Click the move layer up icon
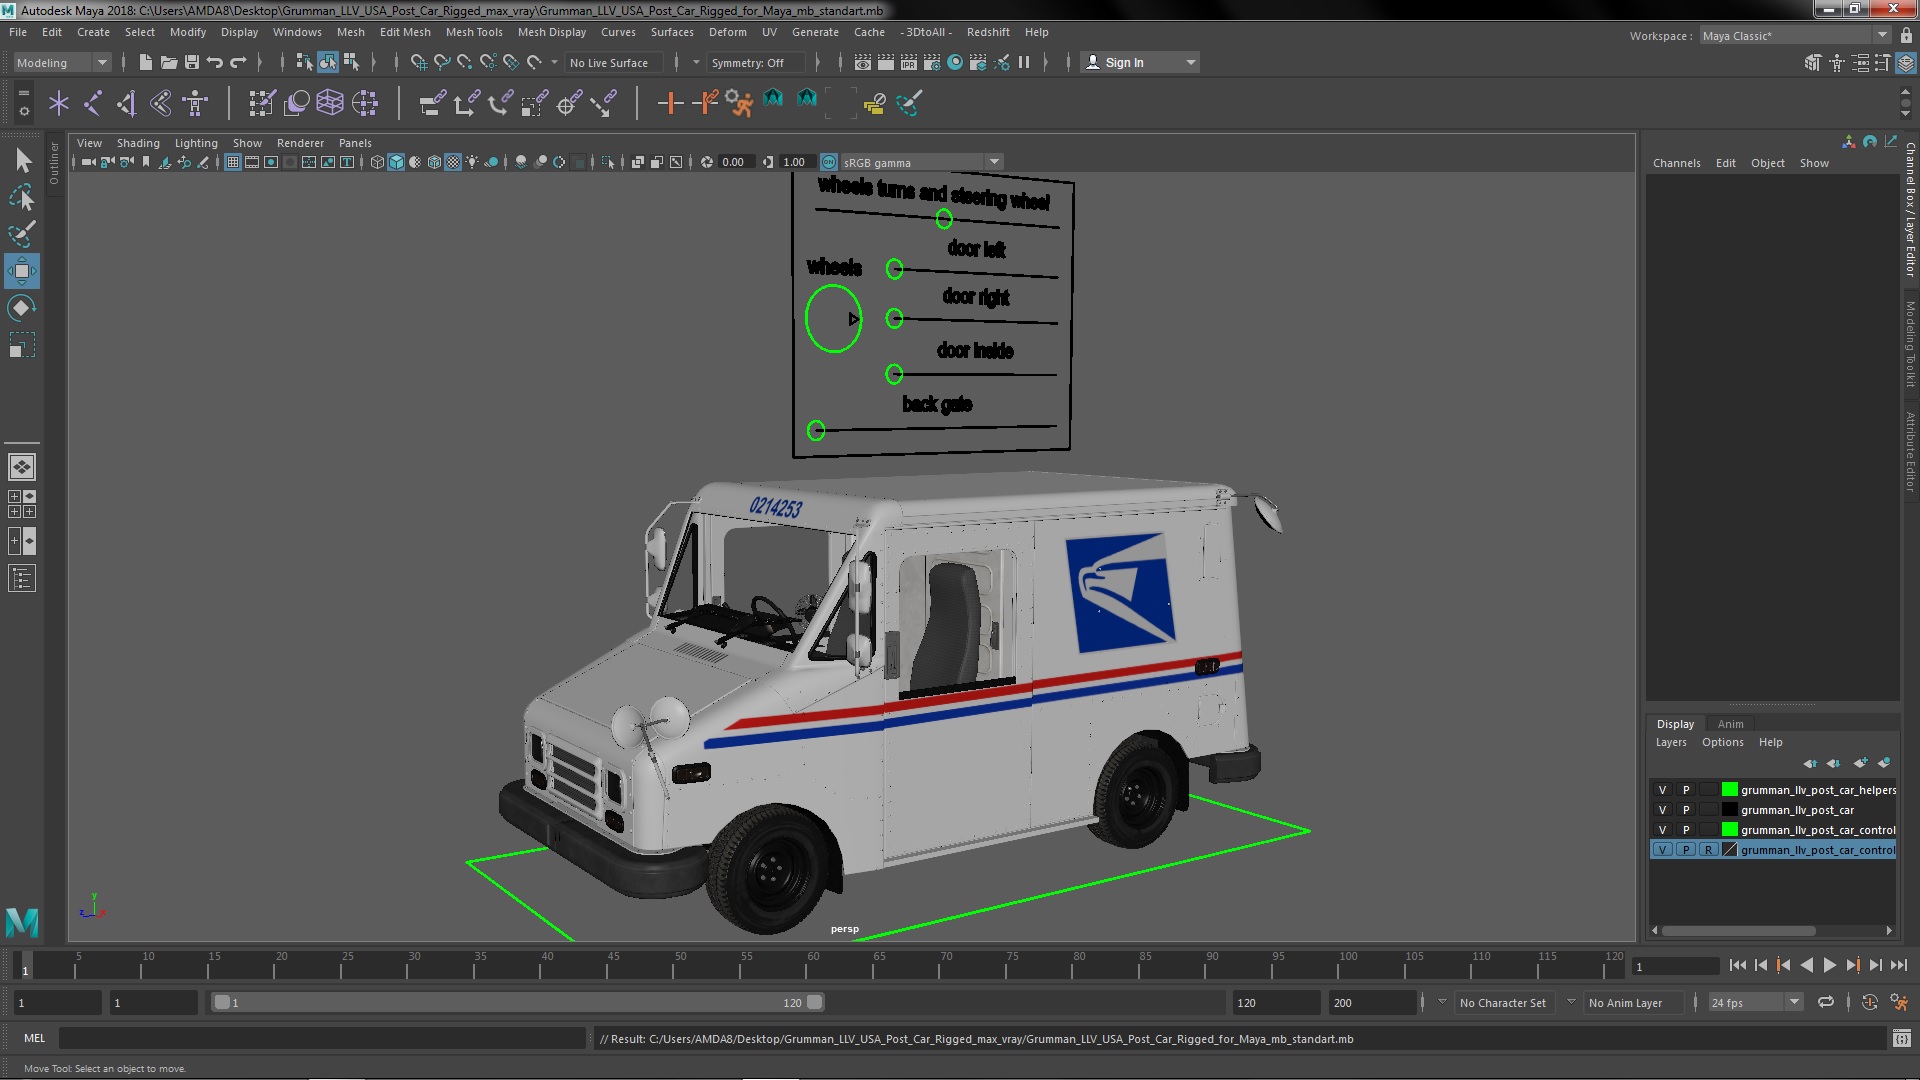 1810,763
